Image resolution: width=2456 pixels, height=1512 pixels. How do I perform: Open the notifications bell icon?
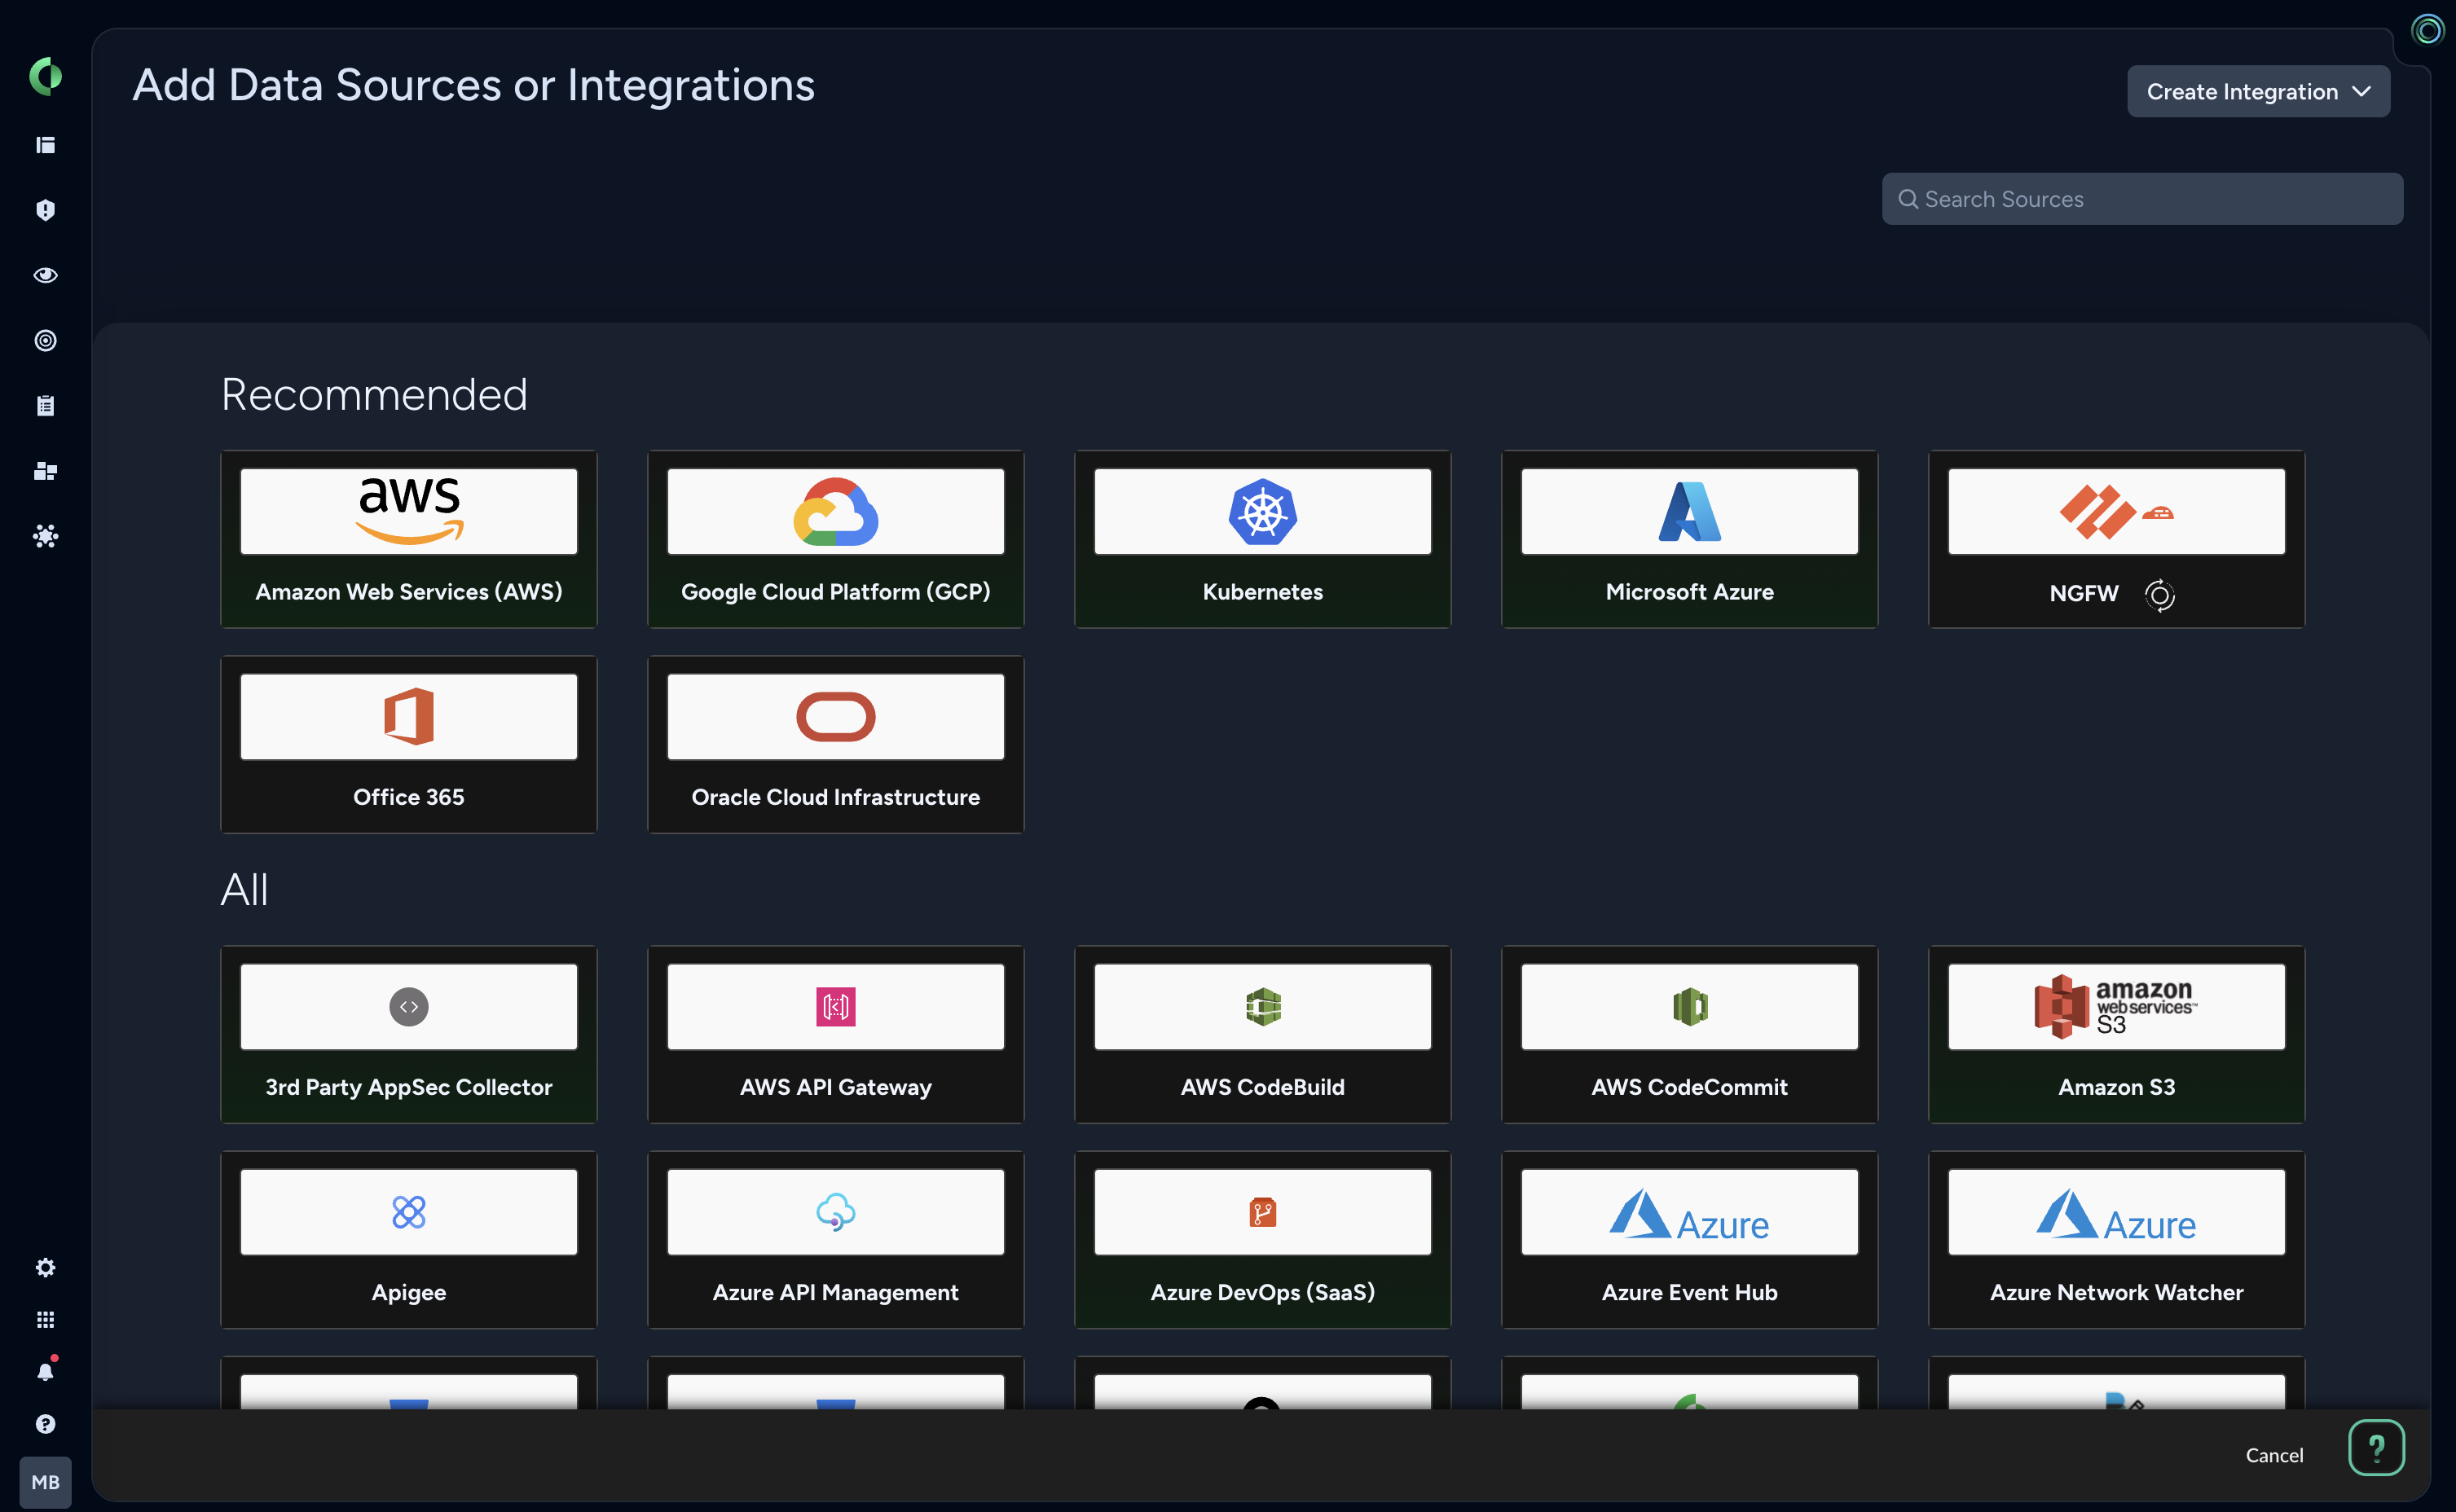point(45,1371)
